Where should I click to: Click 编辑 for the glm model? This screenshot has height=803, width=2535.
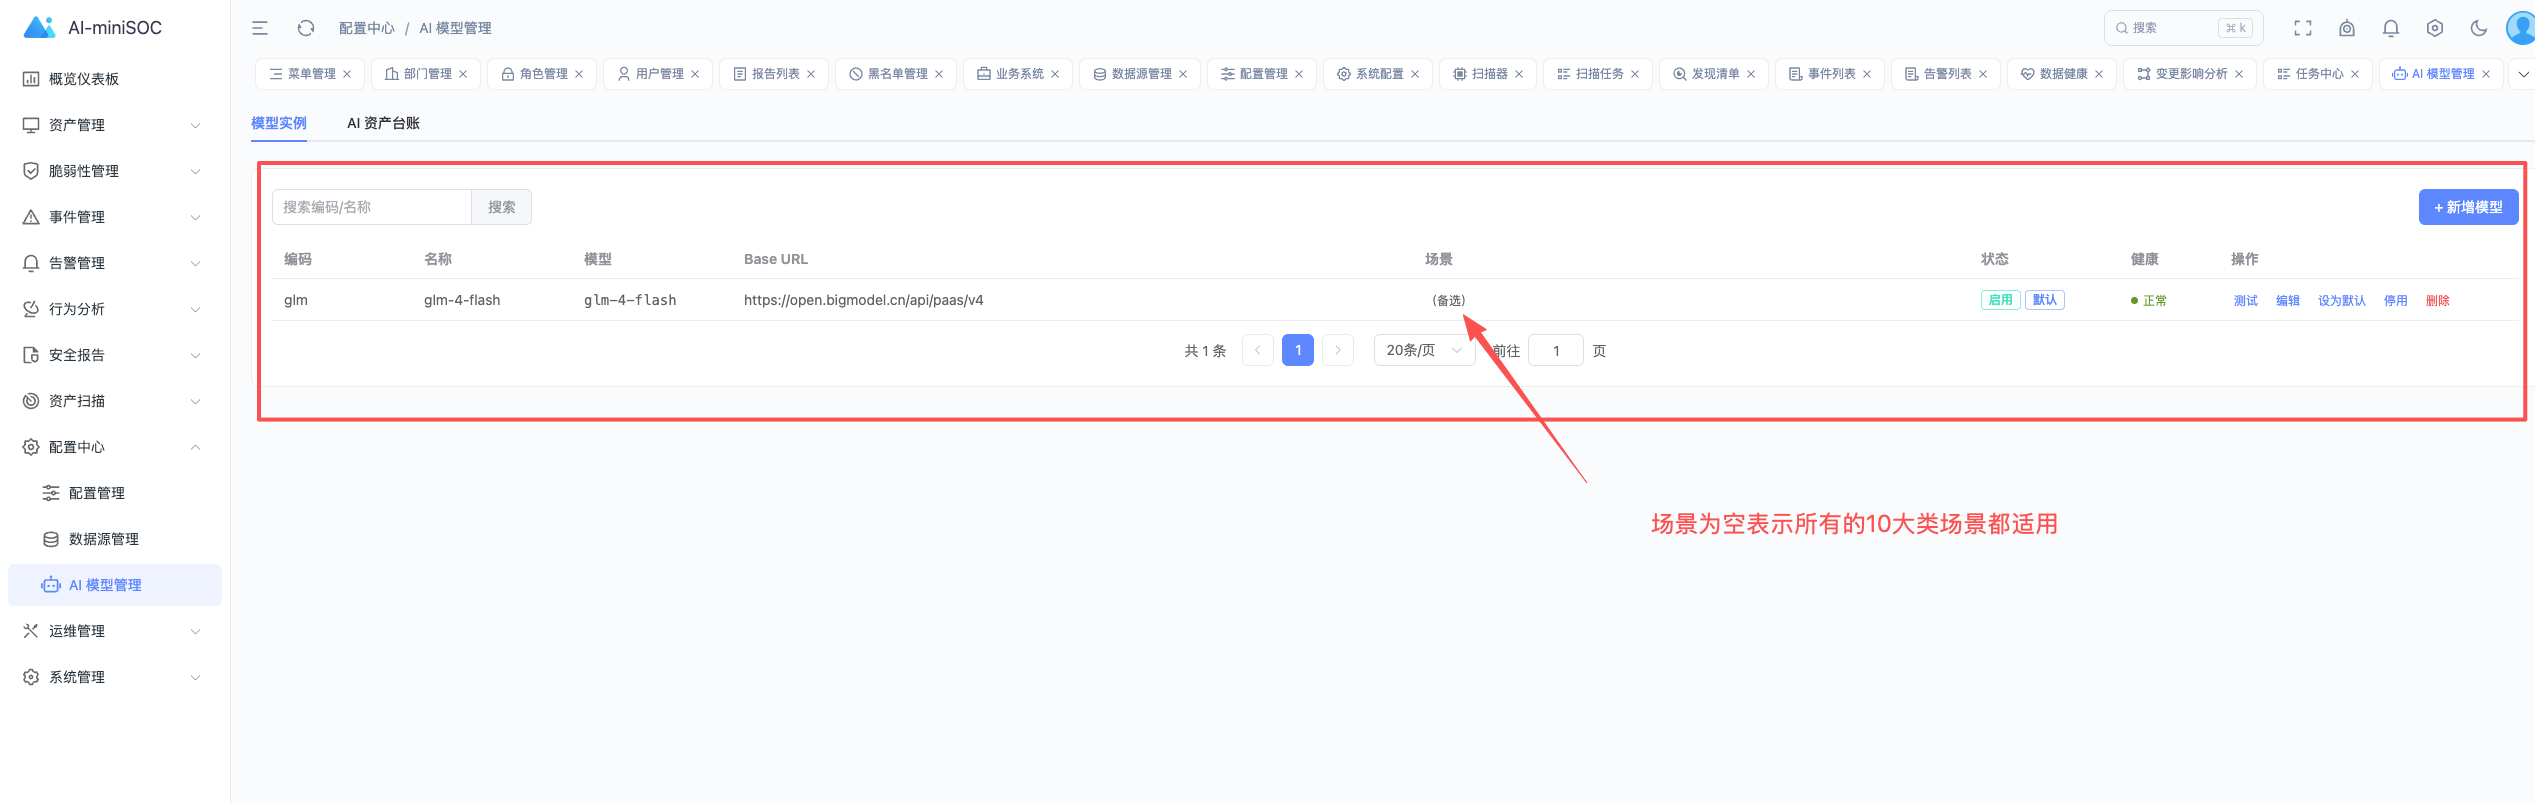pyautogui.click(x=2287, y=300)
